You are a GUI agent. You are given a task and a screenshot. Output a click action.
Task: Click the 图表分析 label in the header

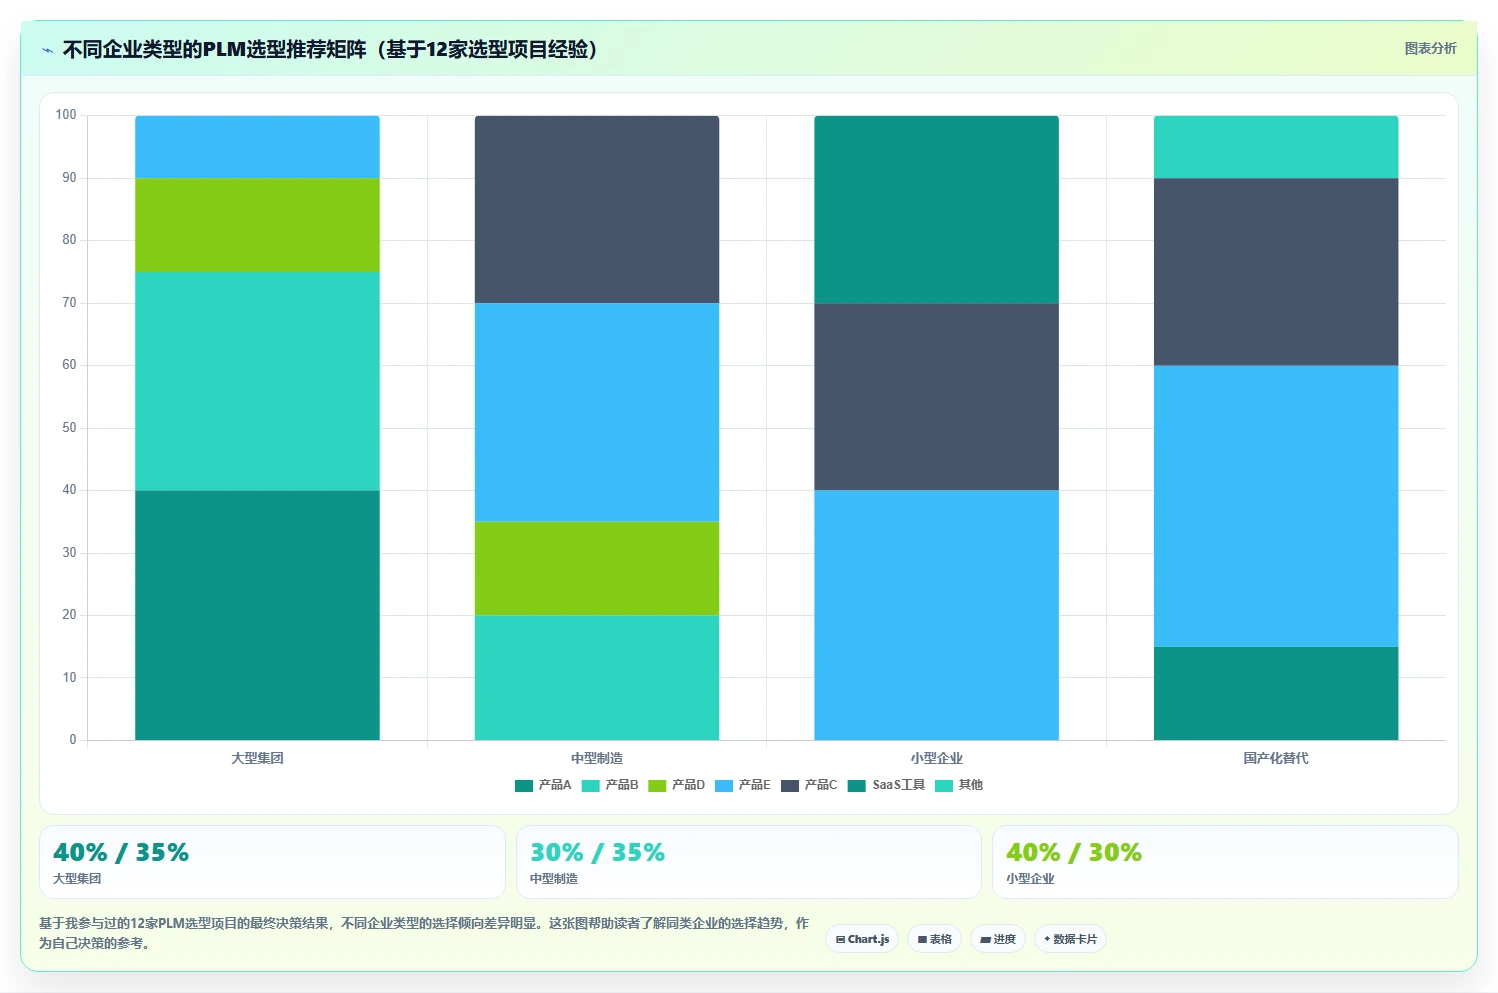point(1430,48)
